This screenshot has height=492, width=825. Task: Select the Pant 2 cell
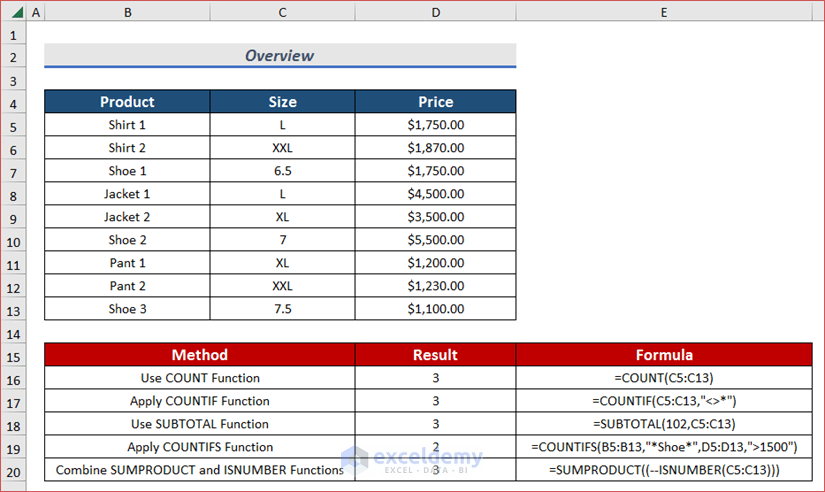click(x=127, y=286)
